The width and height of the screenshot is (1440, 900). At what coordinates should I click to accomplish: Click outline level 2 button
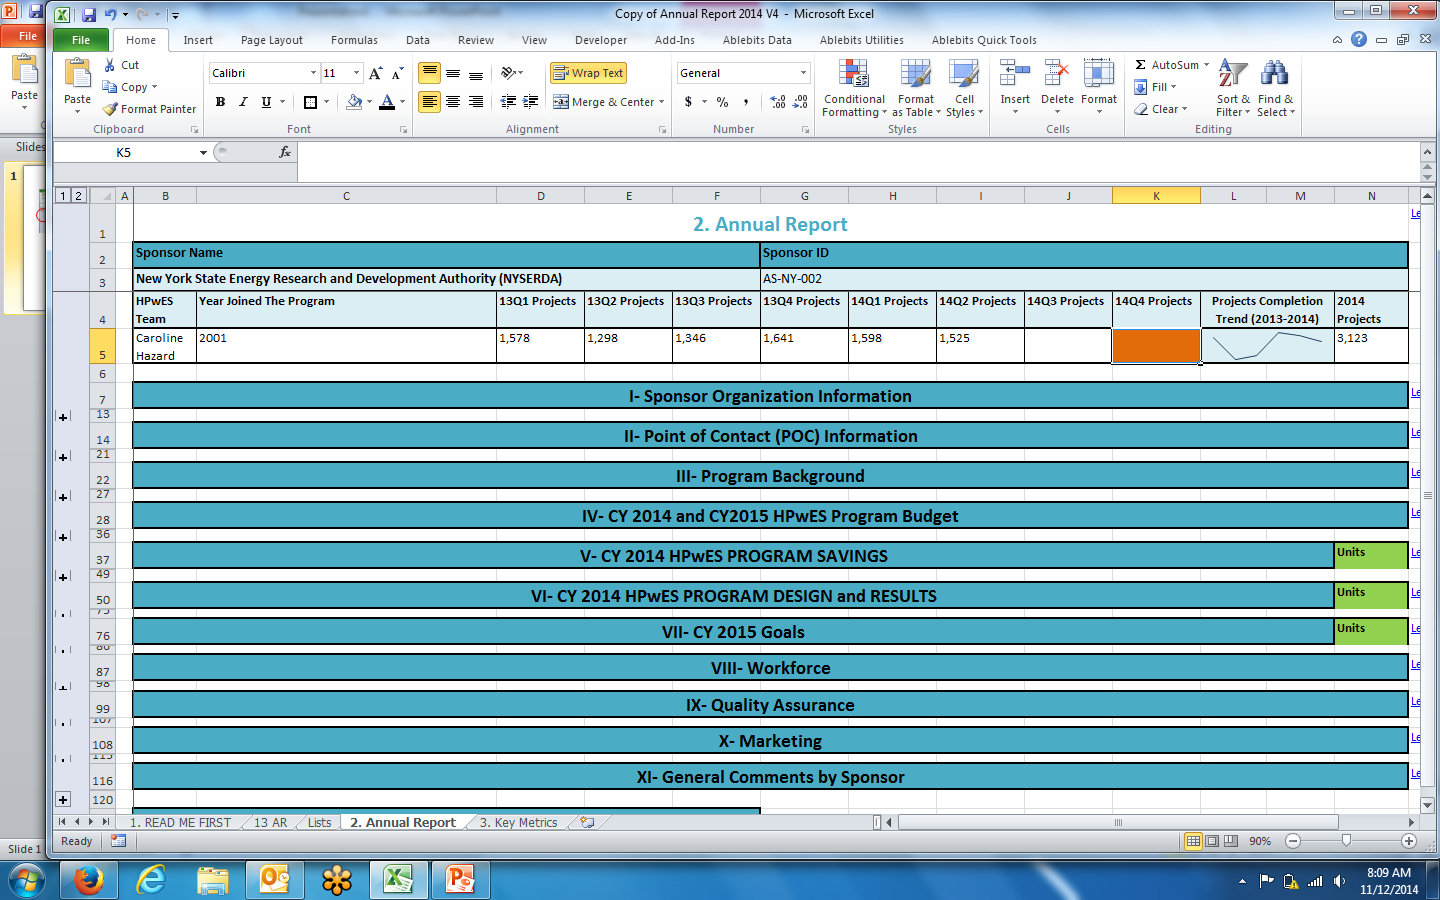[78, 195]
